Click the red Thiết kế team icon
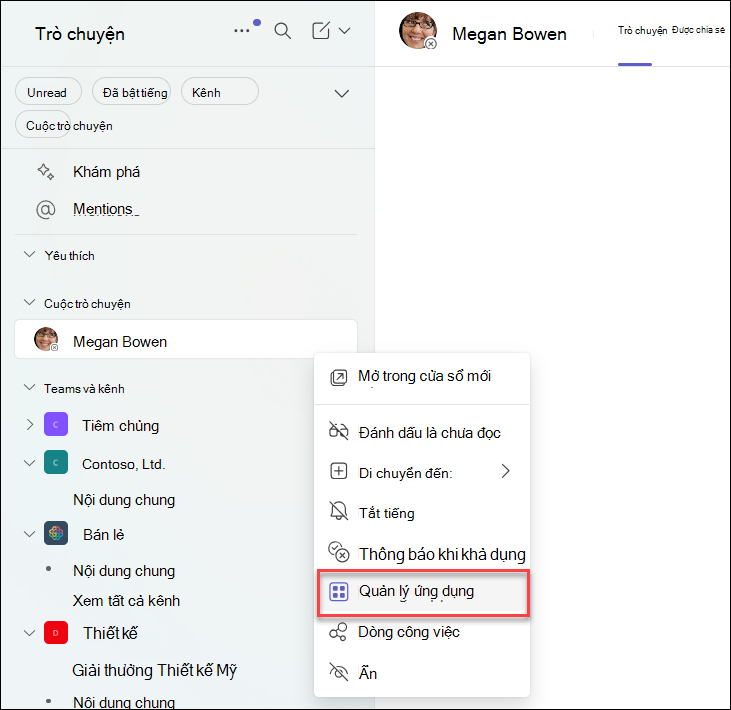The image size is (731, 710). tap(56, 633)
